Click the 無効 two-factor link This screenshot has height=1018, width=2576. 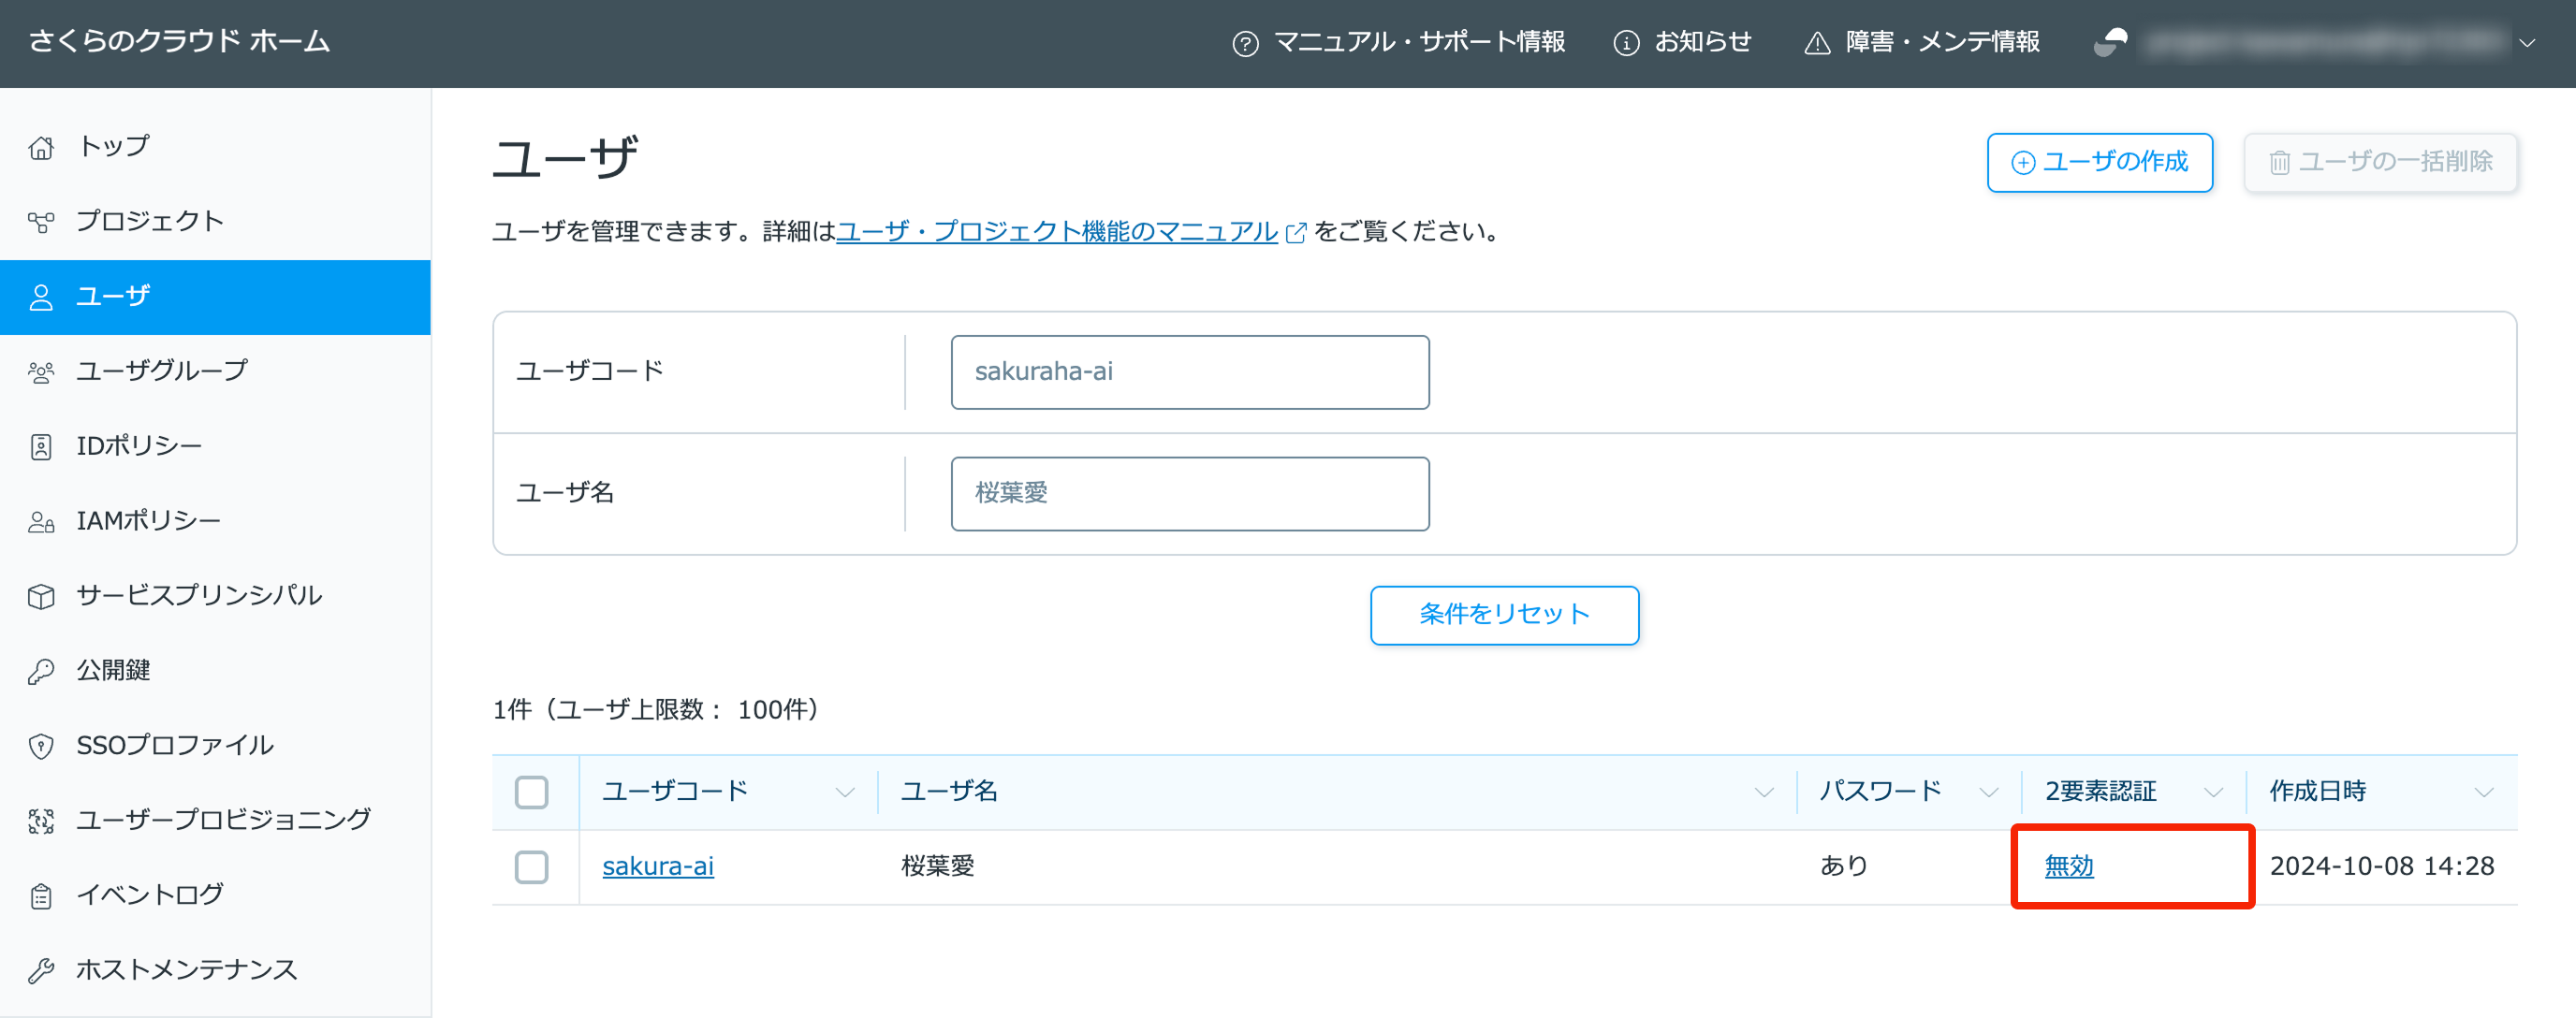pyautogui.click(x=2068, y=866)
